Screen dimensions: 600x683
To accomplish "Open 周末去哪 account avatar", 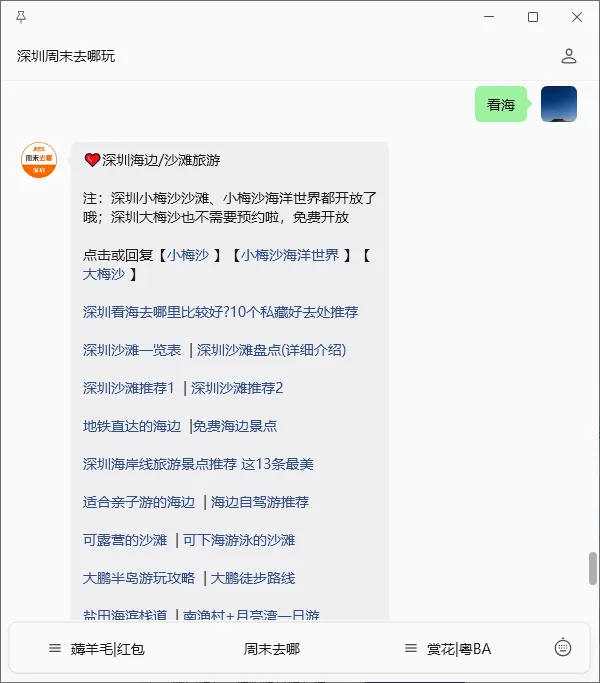I will [x=39, y=160].
